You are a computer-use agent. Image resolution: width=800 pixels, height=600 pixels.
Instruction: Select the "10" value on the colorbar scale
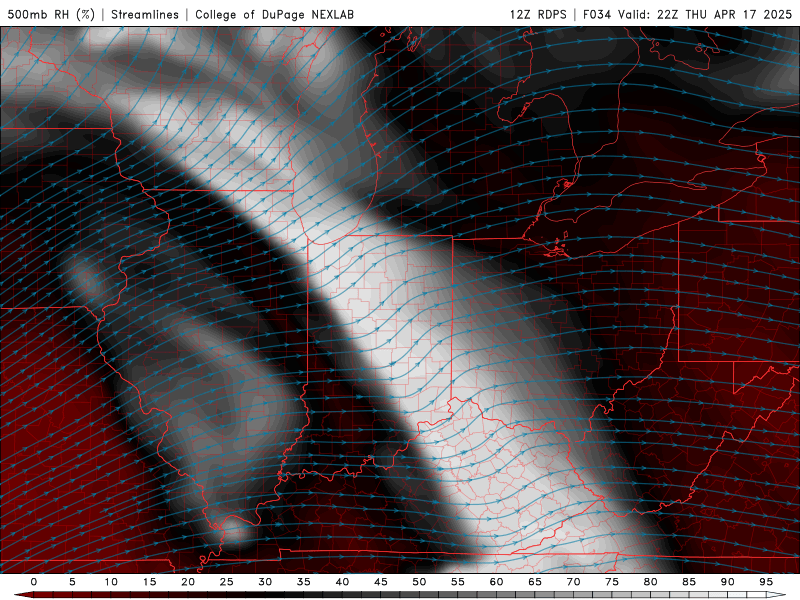tap(111, 582)
